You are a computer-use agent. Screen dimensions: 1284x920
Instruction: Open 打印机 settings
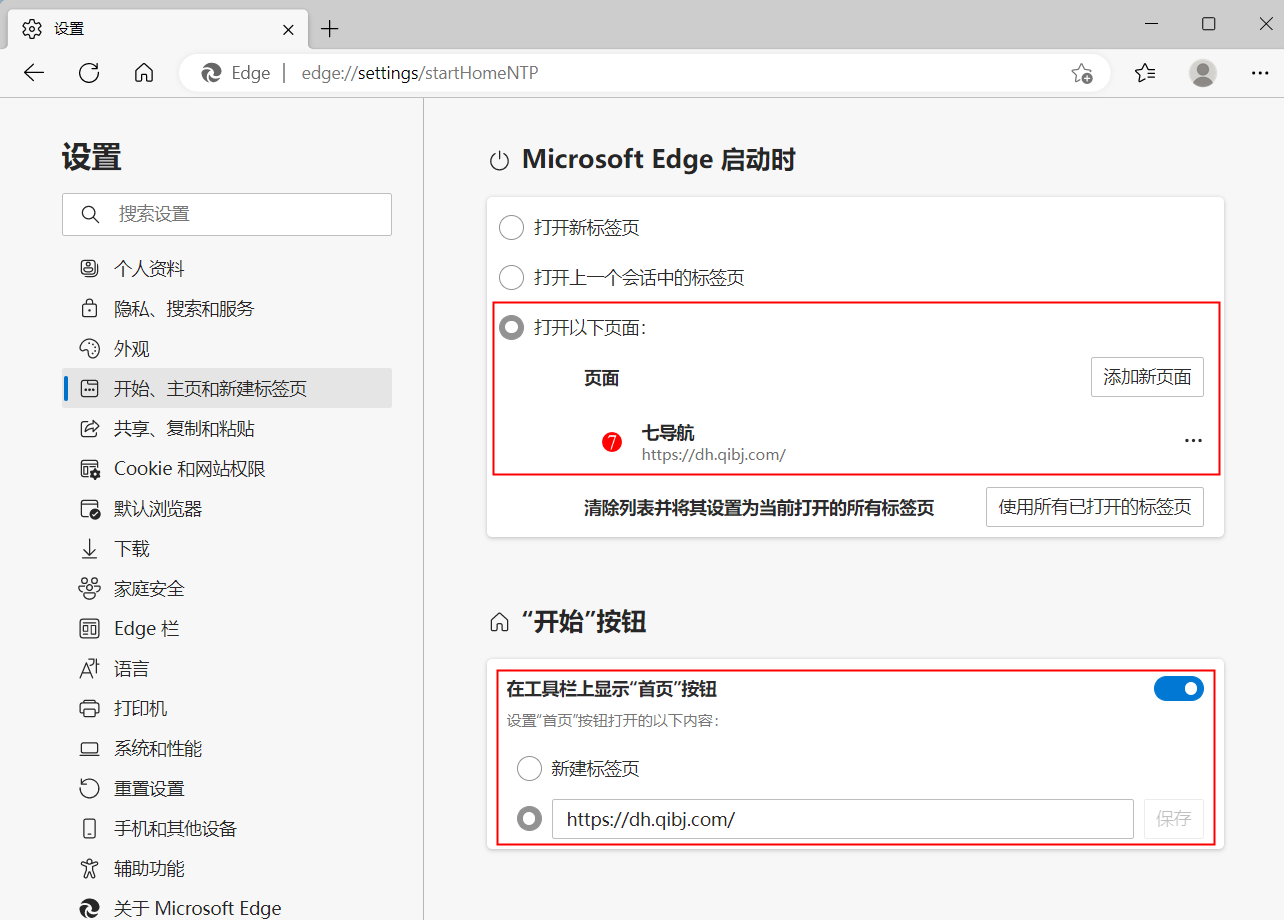click(227, 709)
